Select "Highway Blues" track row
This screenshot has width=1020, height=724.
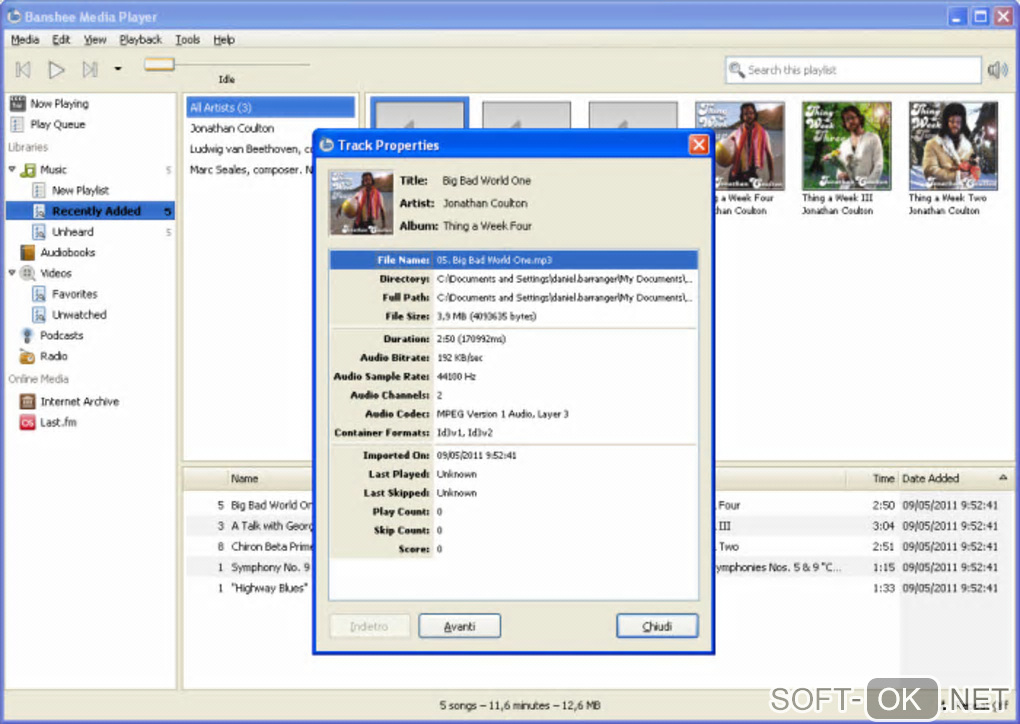point(250,588)
